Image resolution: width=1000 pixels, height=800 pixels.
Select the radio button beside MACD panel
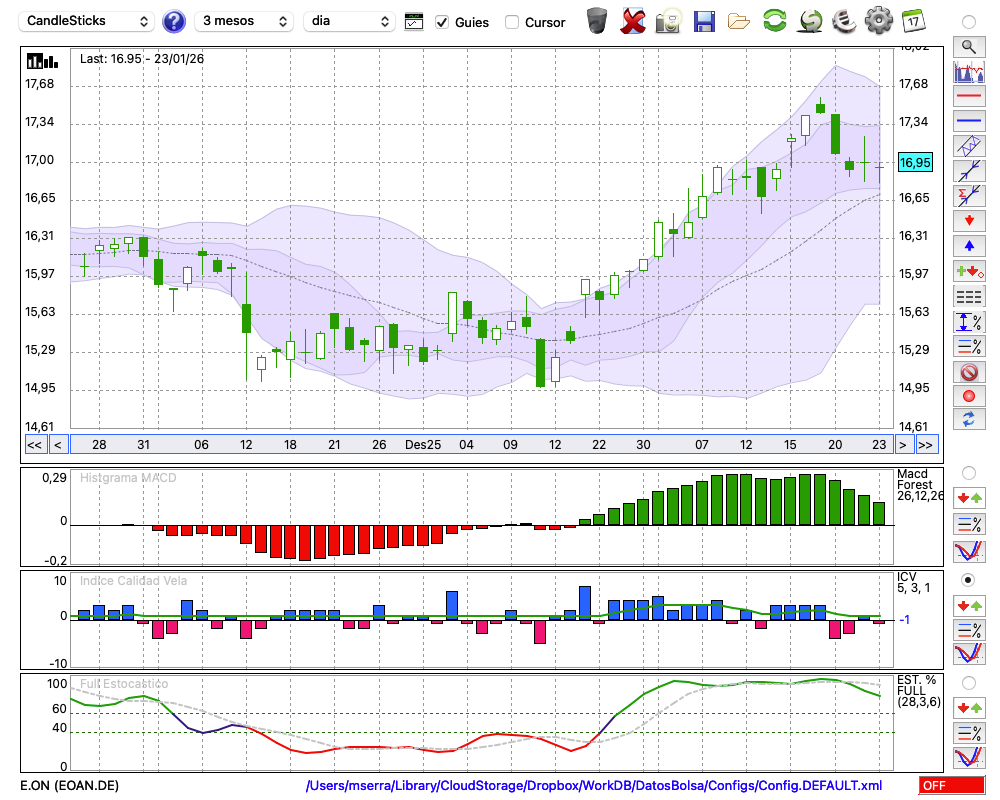point(968,472)
